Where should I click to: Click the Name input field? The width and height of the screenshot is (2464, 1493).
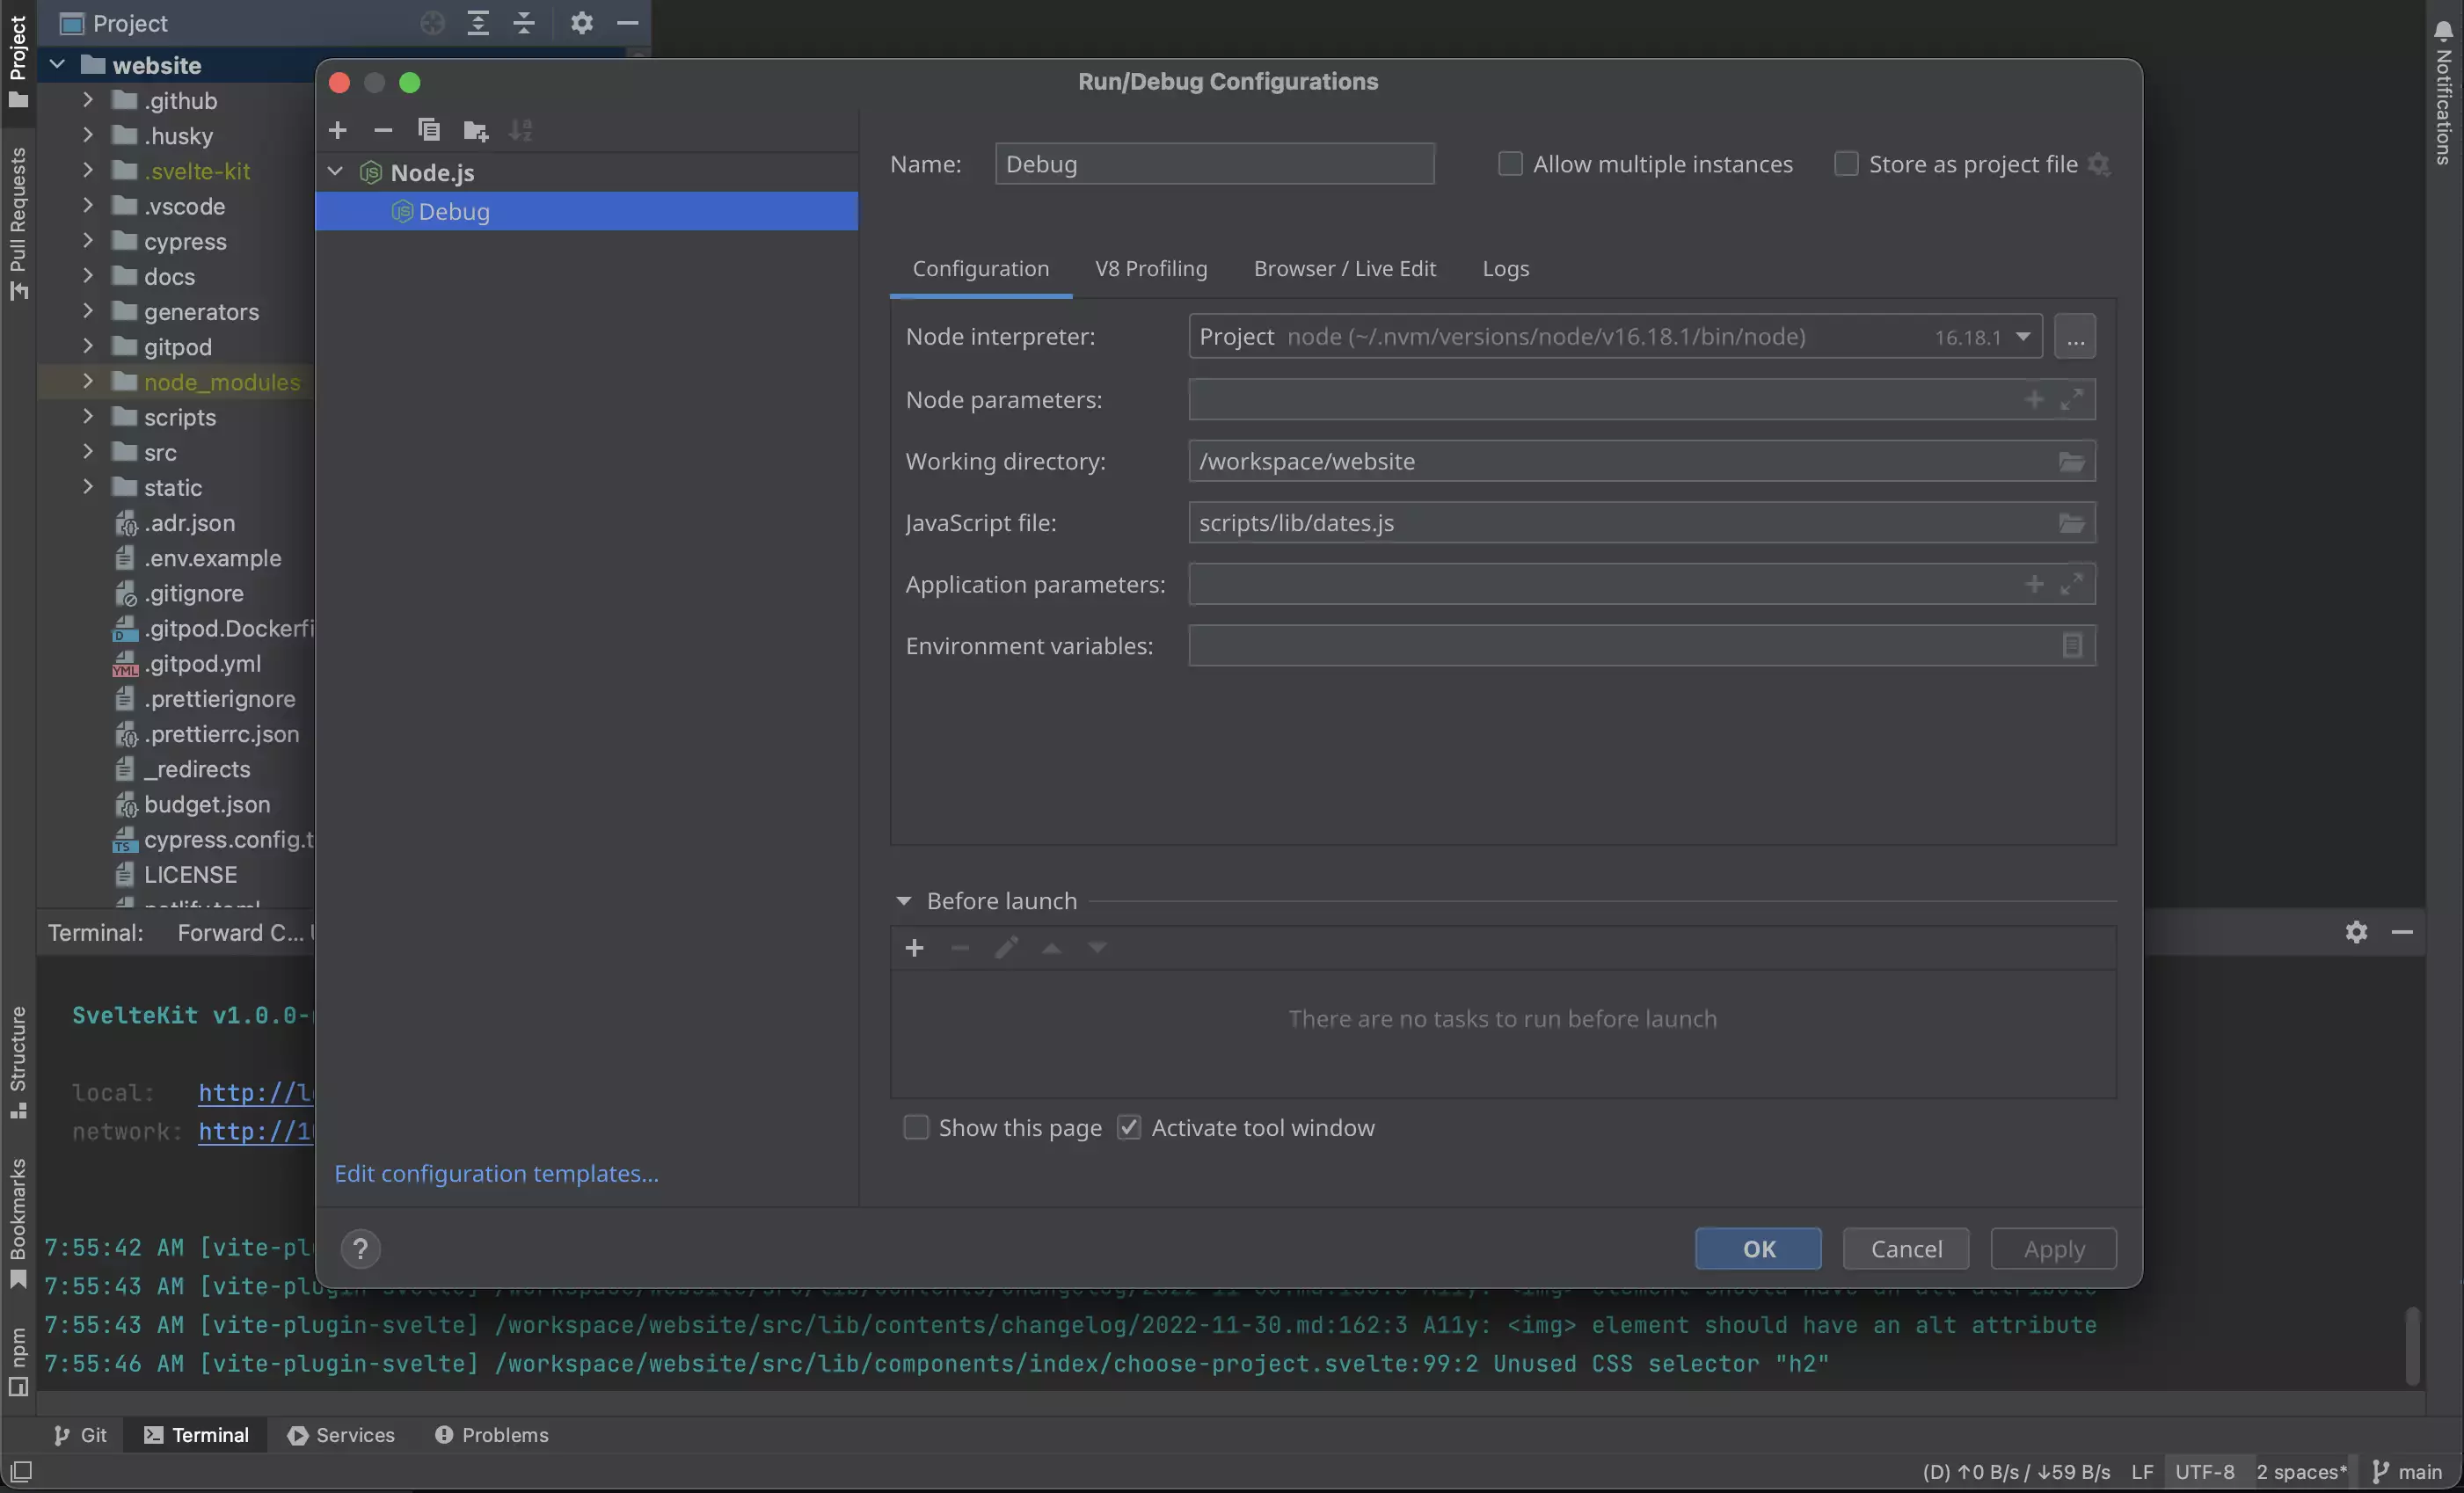coord(1214,164)
